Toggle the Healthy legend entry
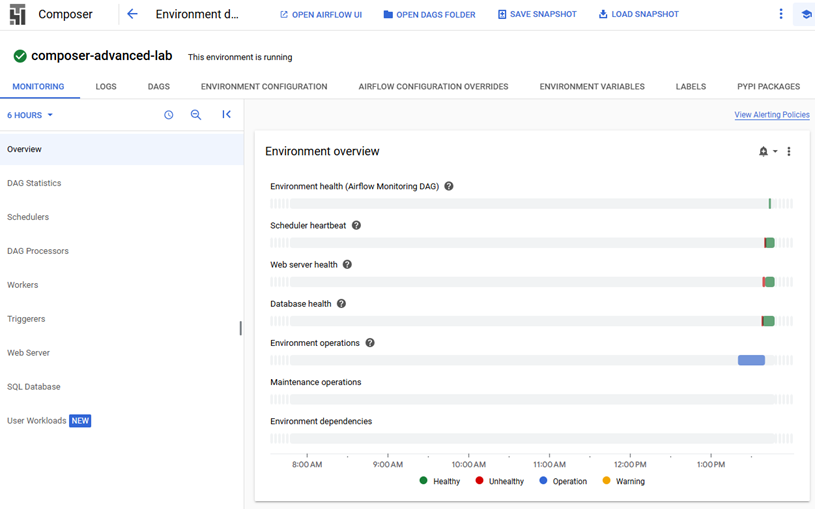Viewport: 815px width, 509px height. pyautogui.click(x=440, y=481)
